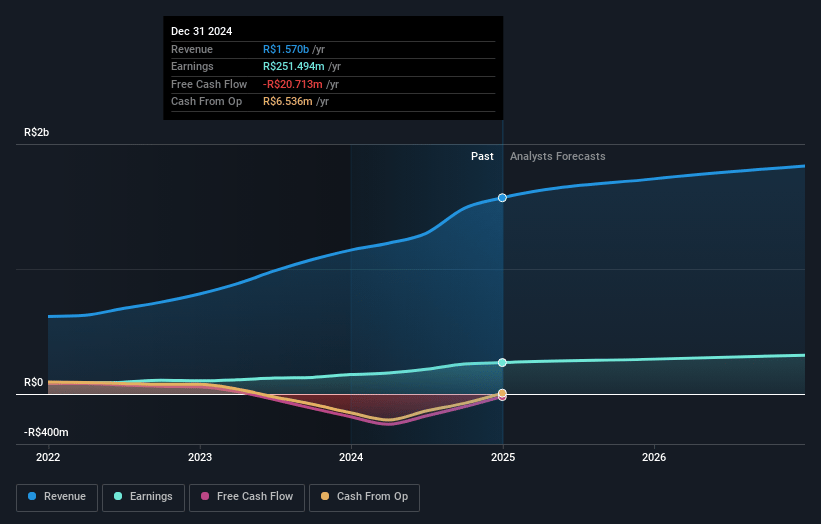Click the Past section label
The image size is (821, 524).
(482, 156)
